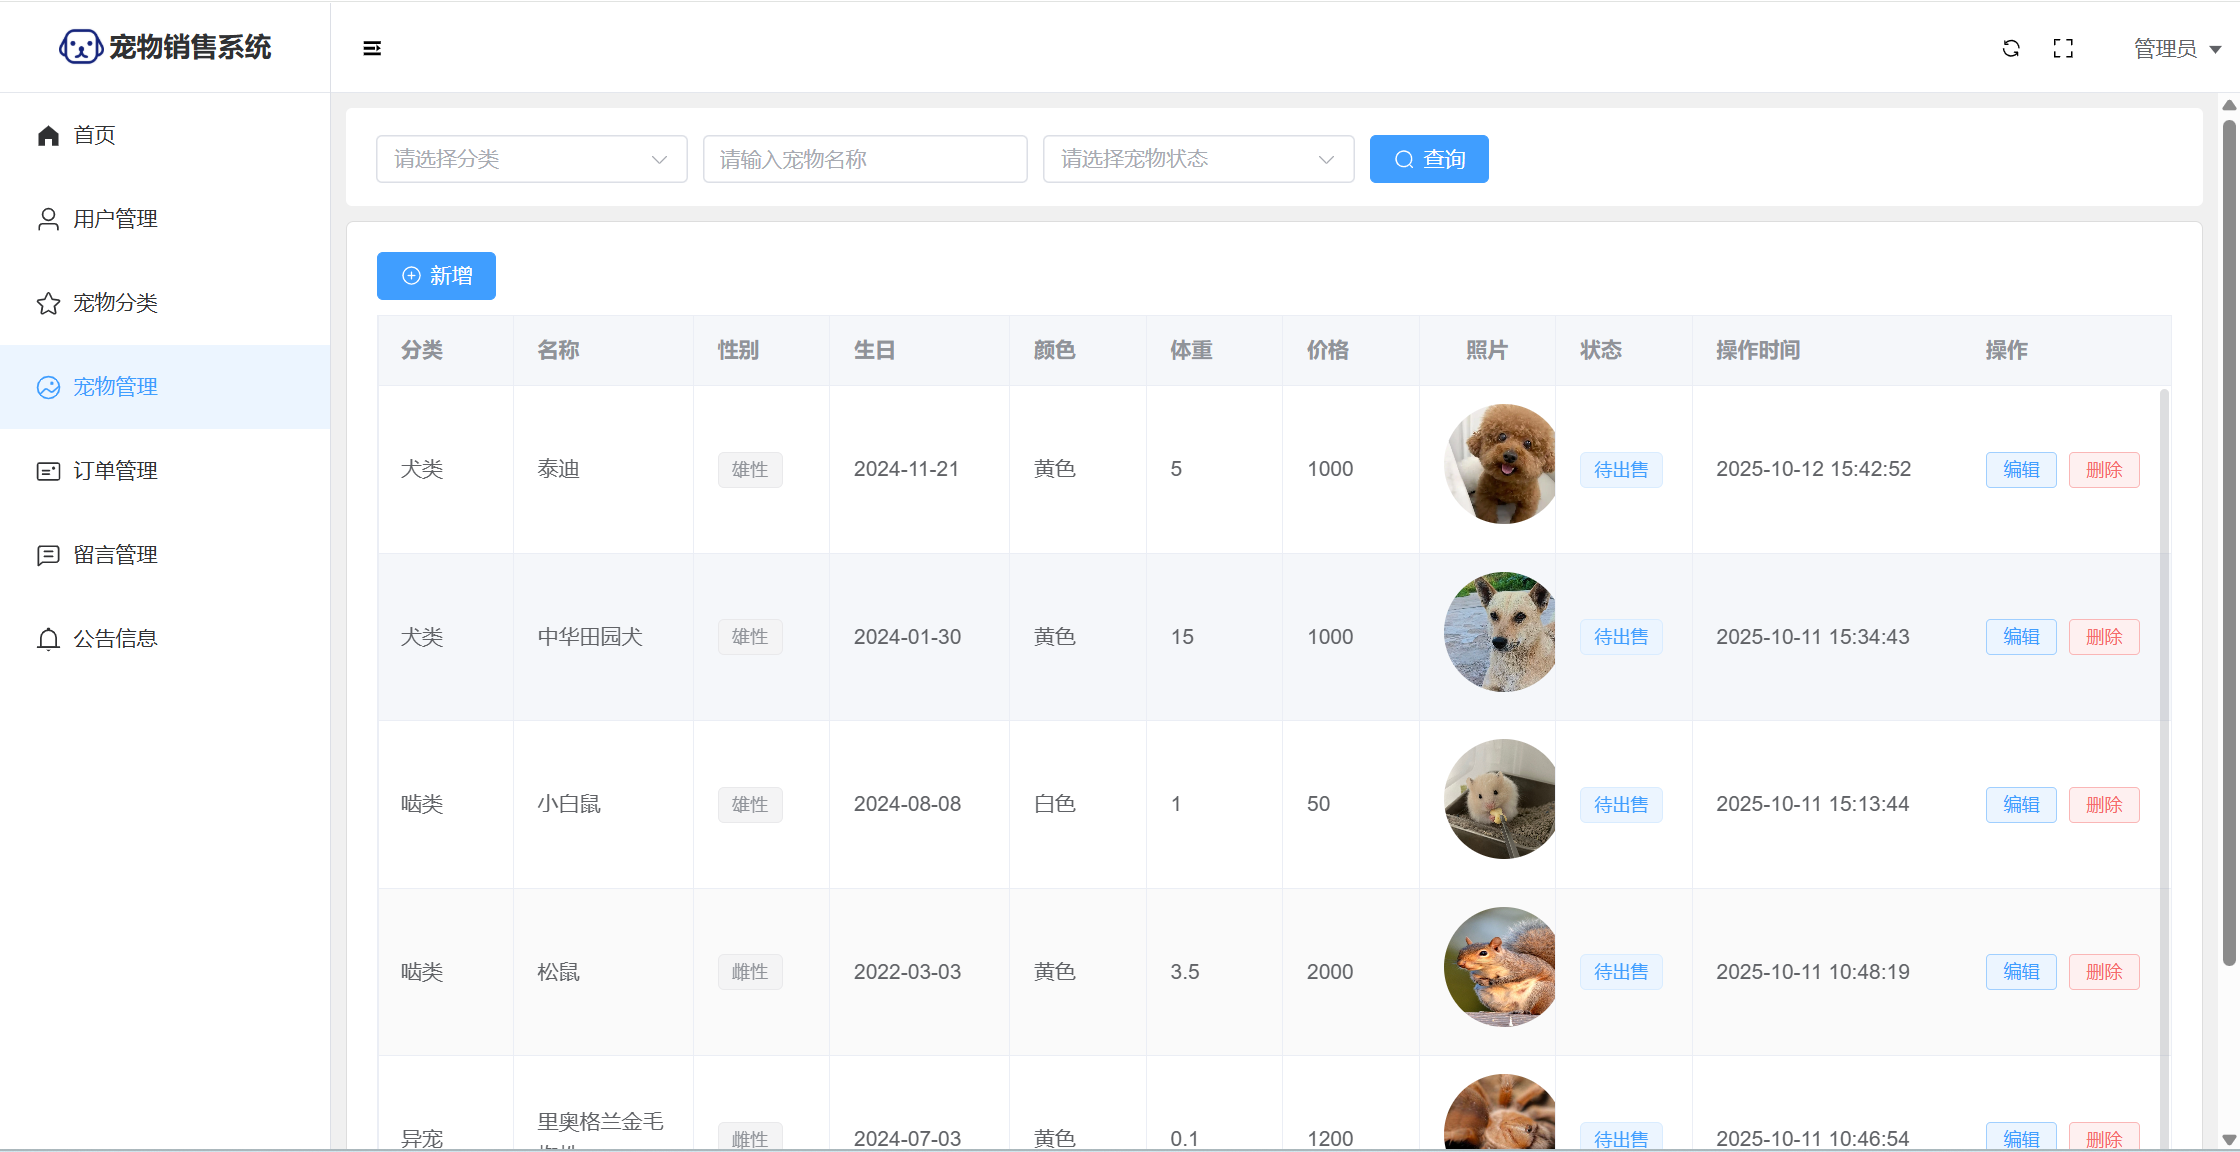The height and width of the screenshot is (1152, 2240).
Task: Click the refresh icon in top bar
Action: click(x=2010, y=48)
